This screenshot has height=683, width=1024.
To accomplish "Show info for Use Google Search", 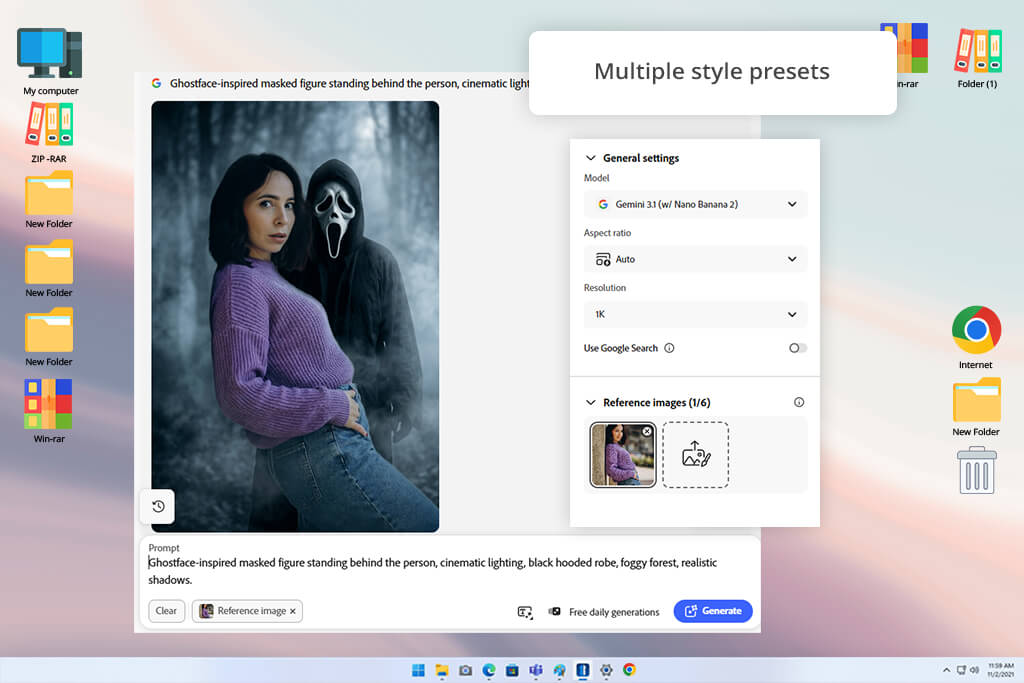I will [669, 348].
